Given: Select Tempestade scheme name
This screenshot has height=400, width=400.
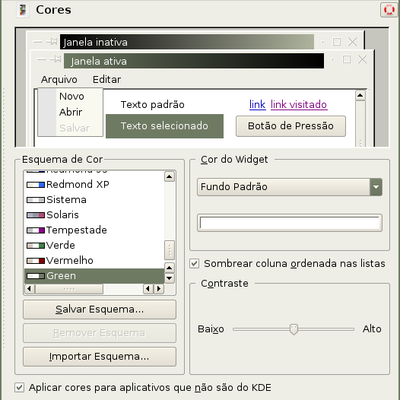Looking at the screenshot, I should [77, 230].
